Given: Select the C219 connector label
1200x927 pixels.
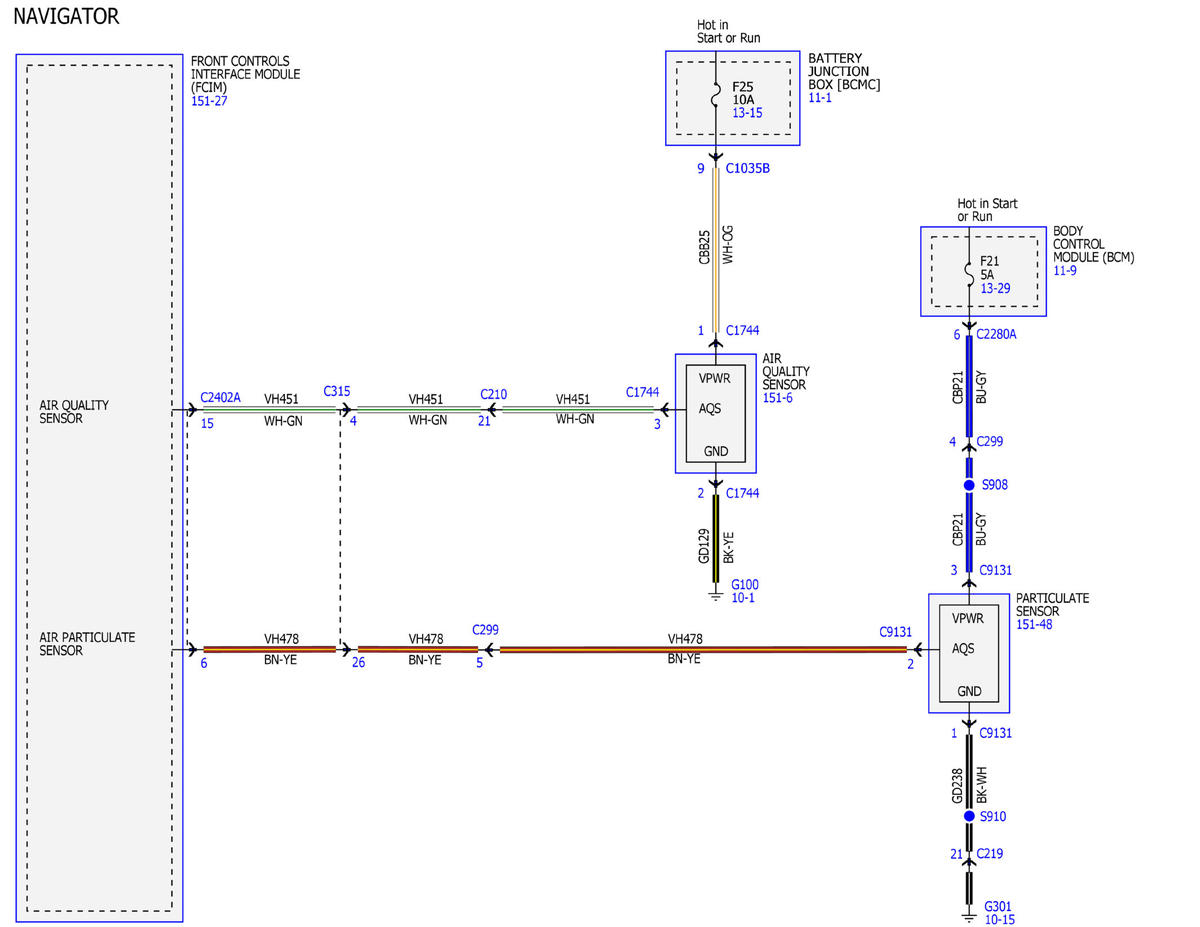Looking at the screenshot, I should pyautogui.click(x=990, y=854).
